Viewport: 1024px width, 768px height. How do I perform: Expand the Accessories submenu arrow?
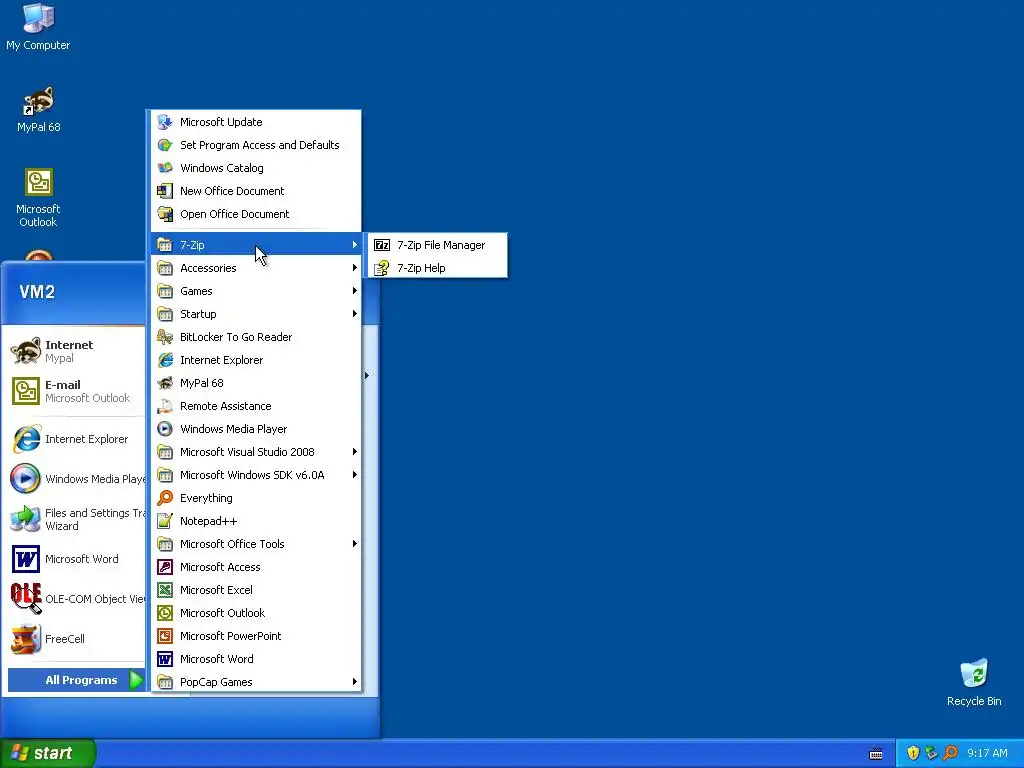pos(355,268)
